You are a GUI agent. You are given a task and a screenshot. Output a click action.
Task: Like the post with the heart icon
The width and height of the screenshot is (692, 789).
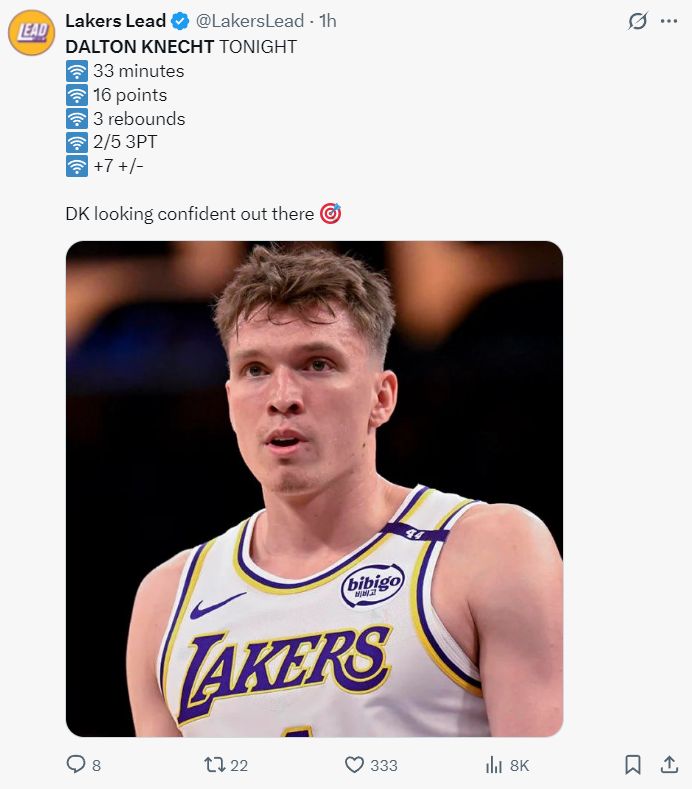(353, 764)
